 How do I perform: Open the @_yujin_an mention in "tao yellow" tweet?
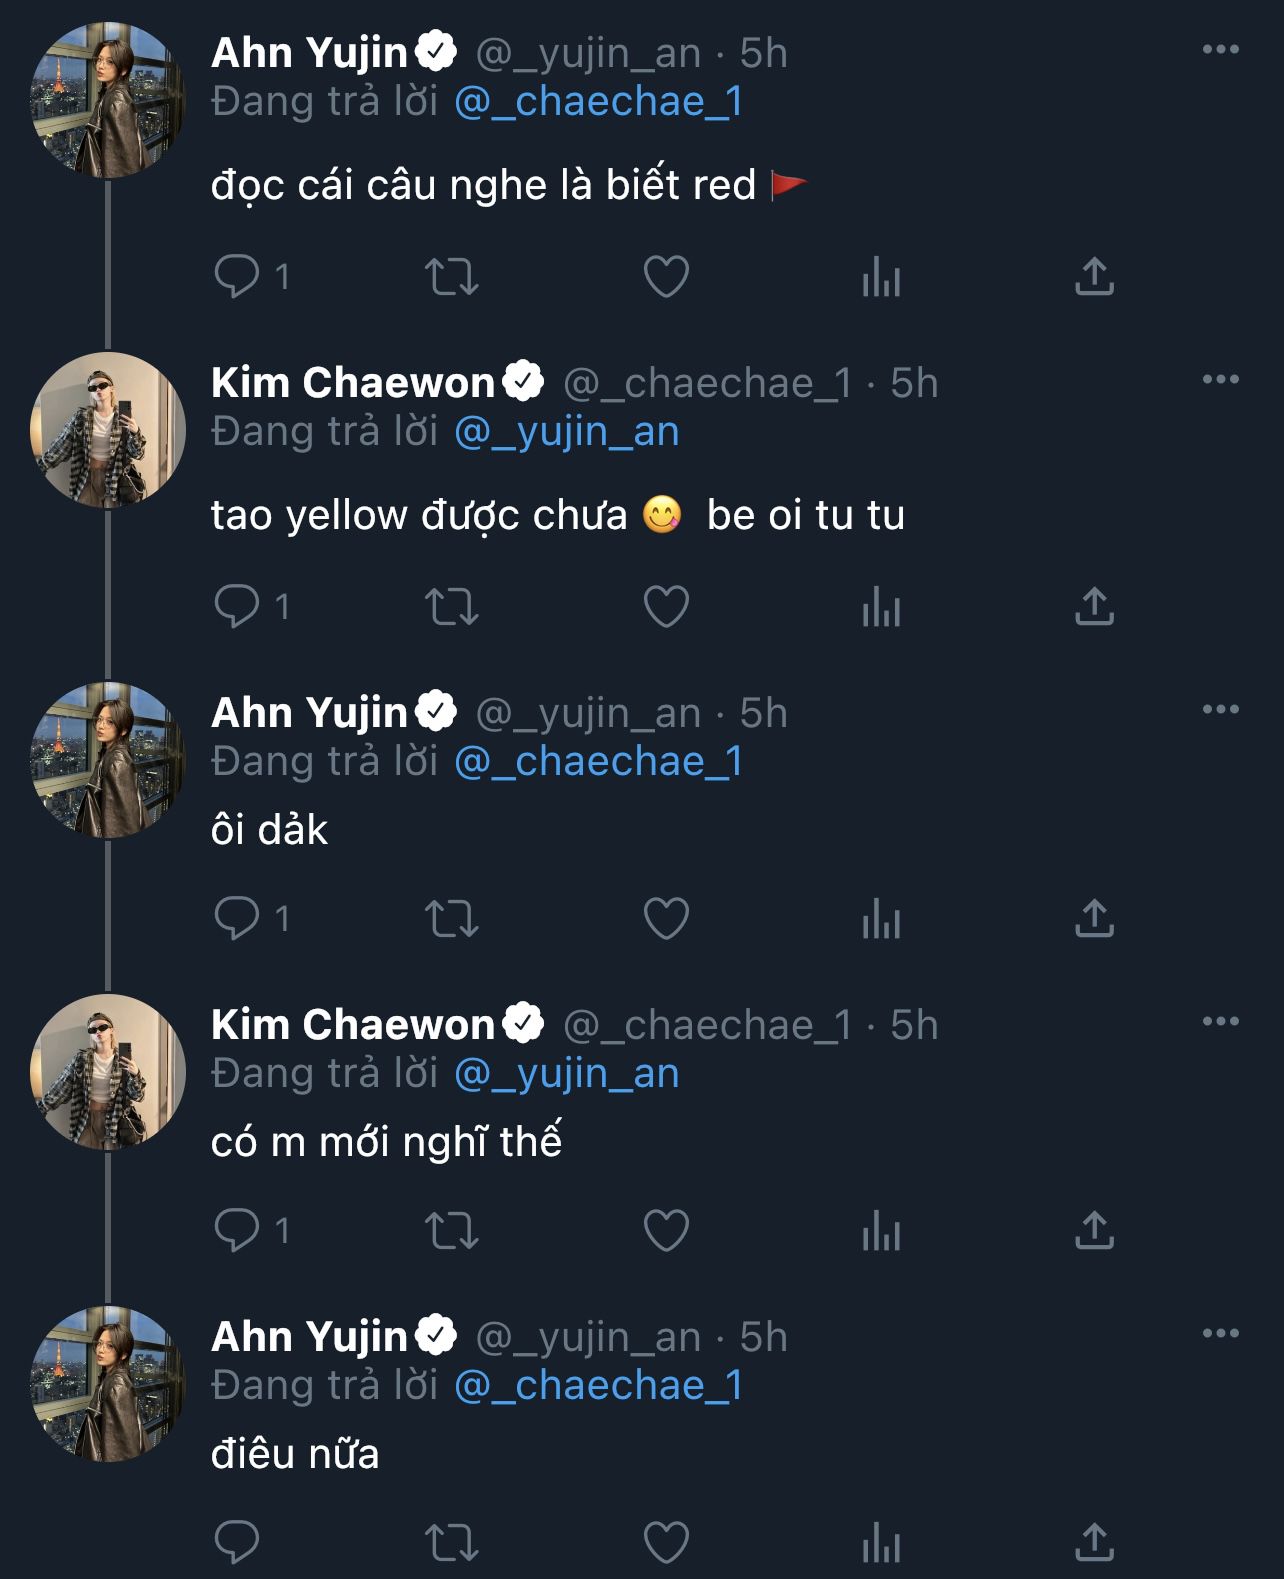click(566, 432)
